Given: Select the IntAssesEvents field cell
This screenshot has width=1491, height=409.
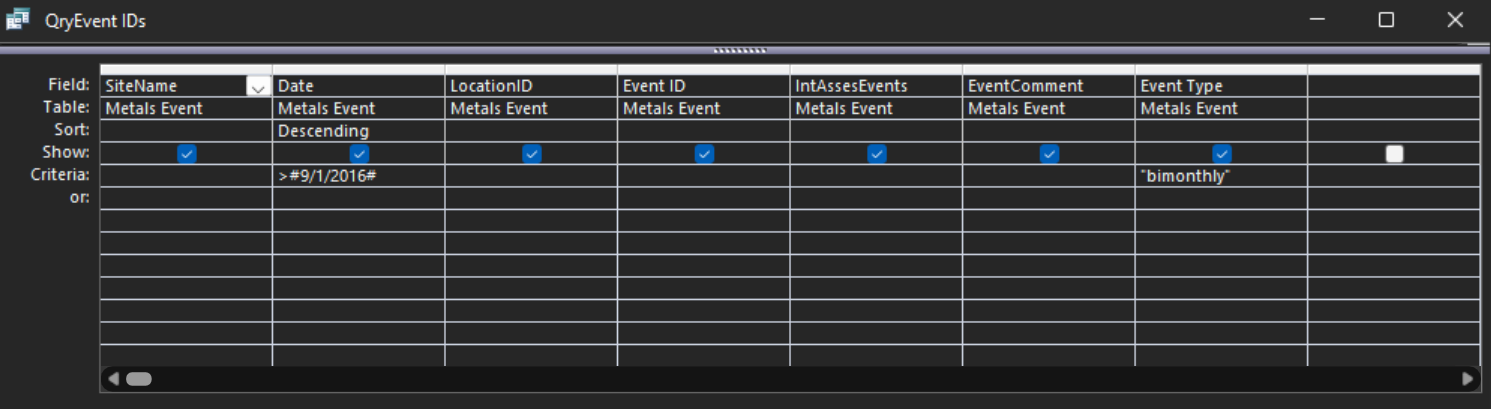Looking at the screenshot, I should tap(876, 86).
